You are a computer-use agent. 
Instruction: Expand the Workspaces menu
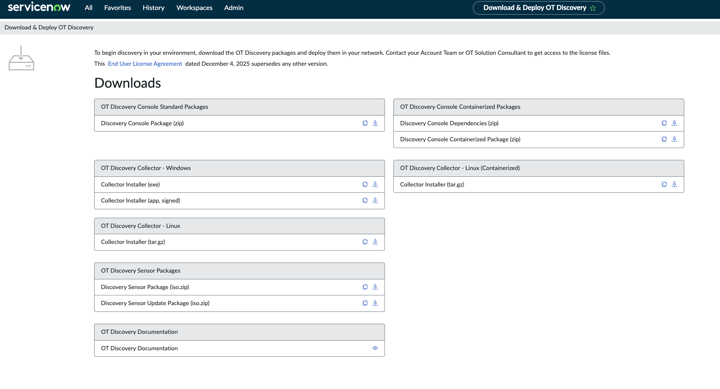194,8
